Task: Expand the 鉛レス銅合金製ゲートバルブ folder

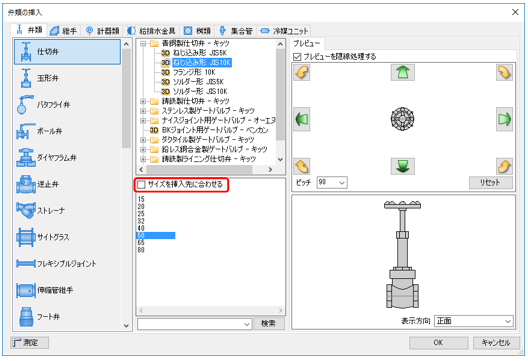Action: [143, 149]
